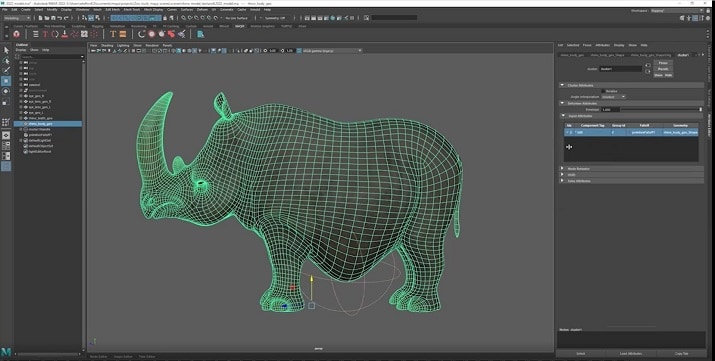
Task: Open the Modeling menu set dropdown
Action: coord(17,18)
